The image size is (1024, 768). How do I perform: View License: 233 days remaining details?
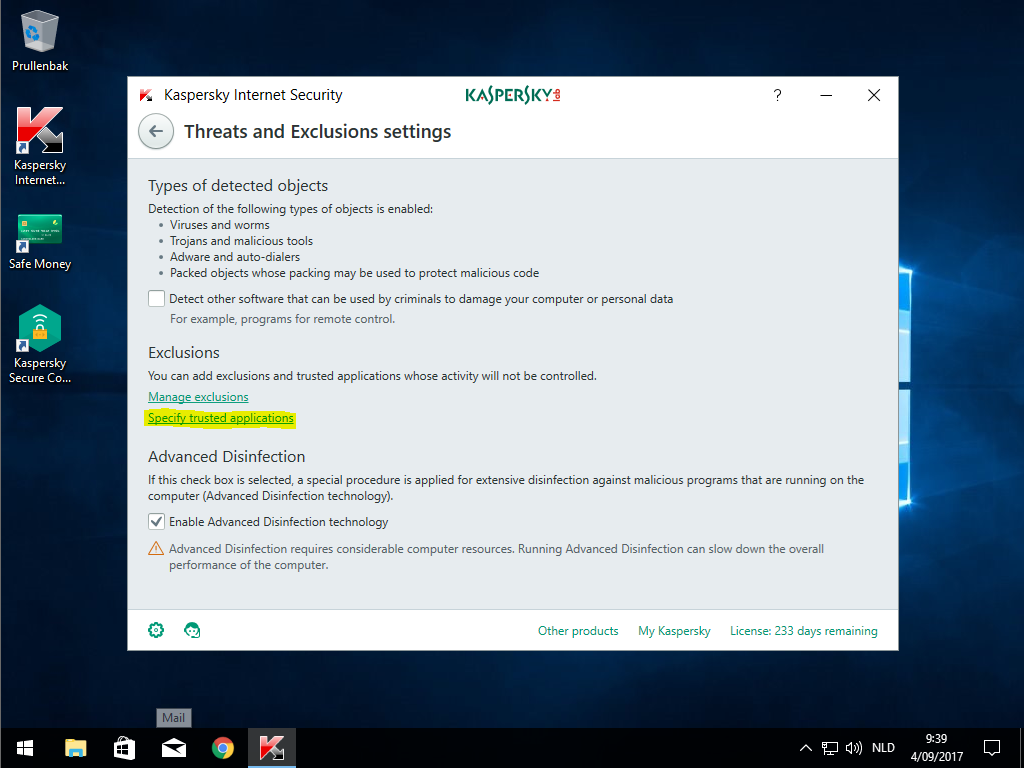tap(803, 631)
